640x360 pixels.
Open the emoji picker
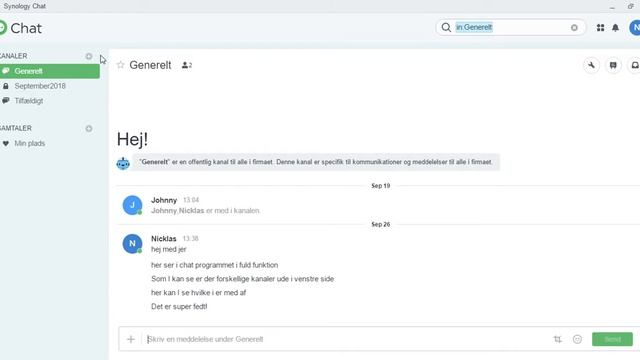tap(577, 339)
